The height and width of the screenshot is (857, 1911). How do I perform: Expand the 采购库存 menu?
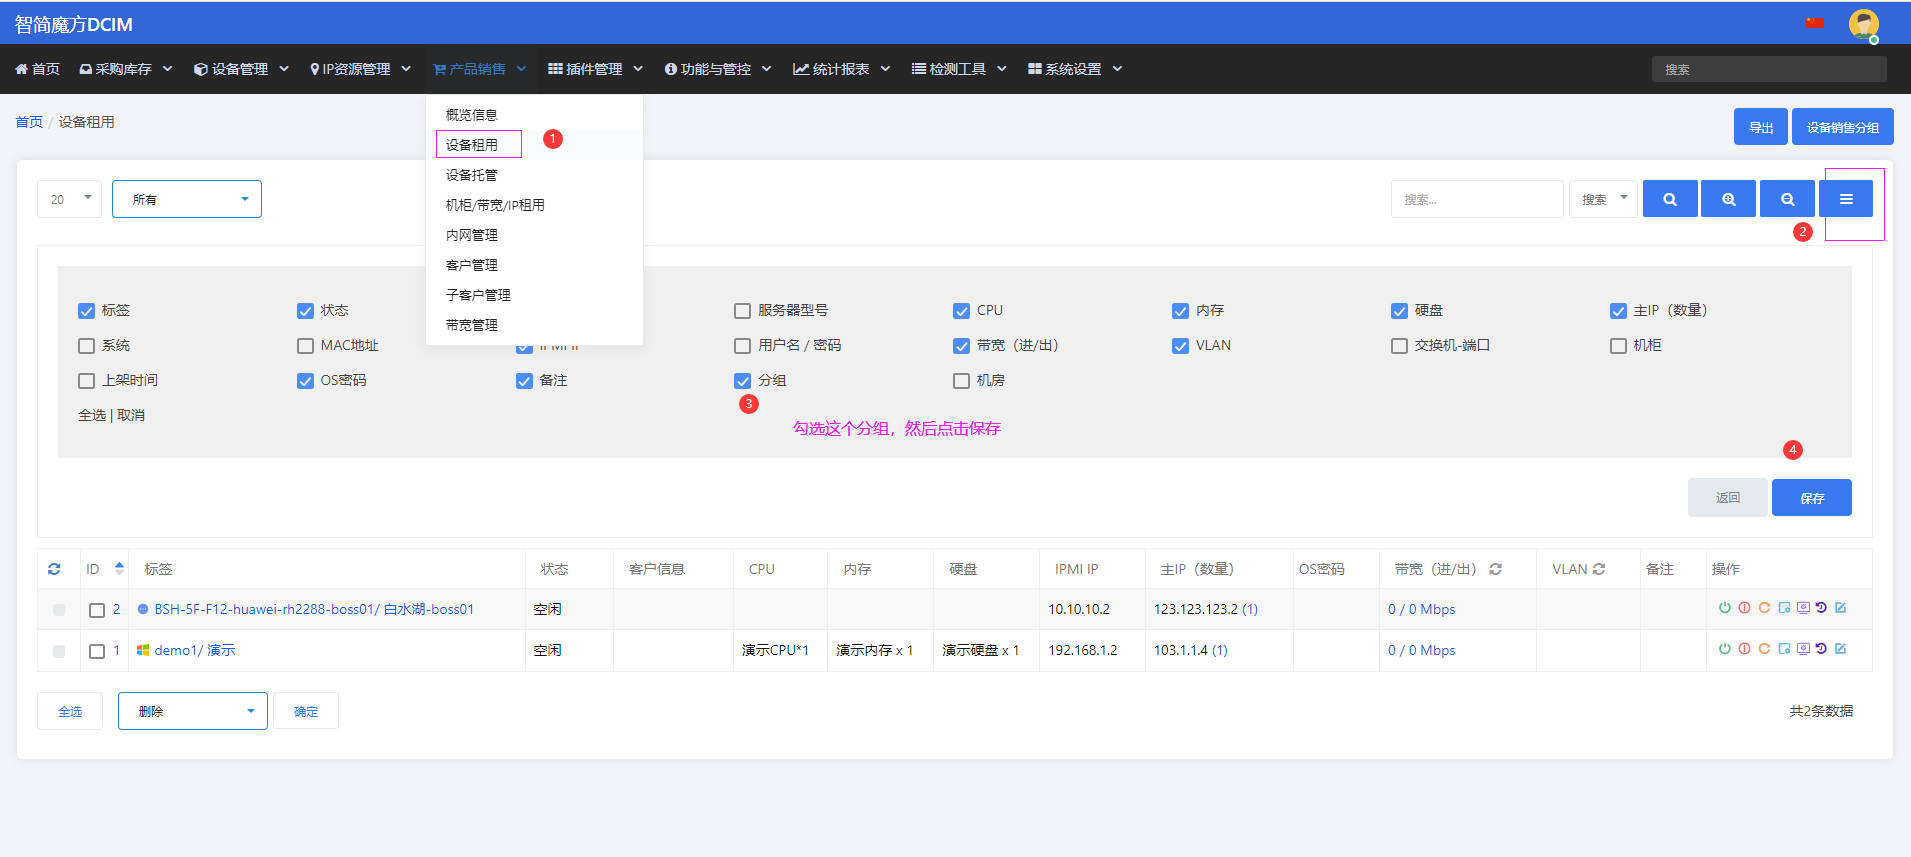pyautogui.click(x=126, y=69)
